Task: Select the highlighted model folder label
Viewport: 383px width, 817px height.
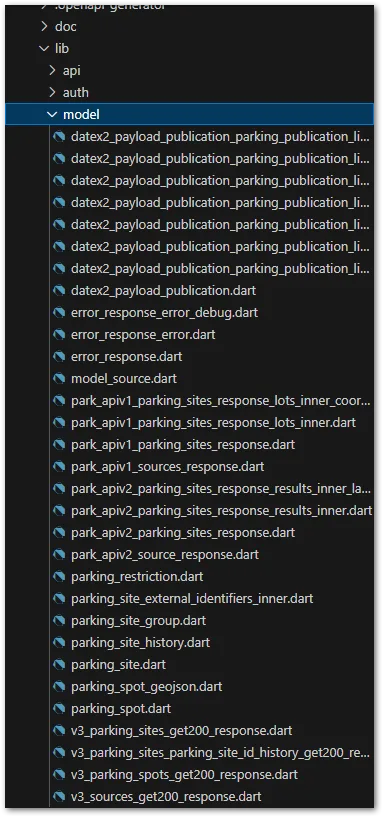Action: click(x=81, y=115)
